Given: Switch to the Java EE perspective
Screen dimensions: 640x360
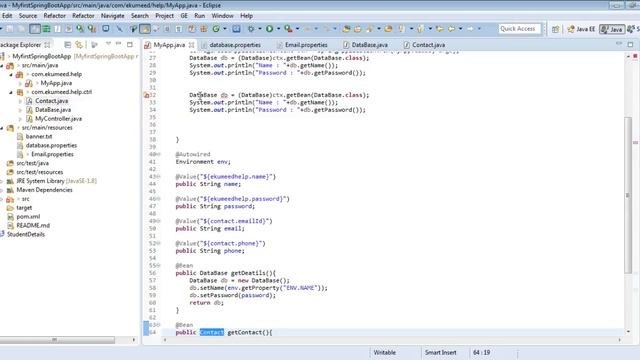Looking at the screenshot, I should (582, 29).
